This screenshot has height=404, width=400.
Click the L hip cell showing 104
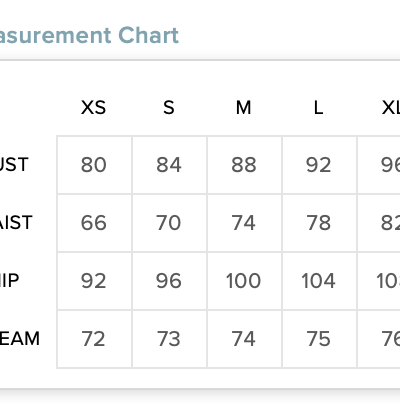pos(319,281)
